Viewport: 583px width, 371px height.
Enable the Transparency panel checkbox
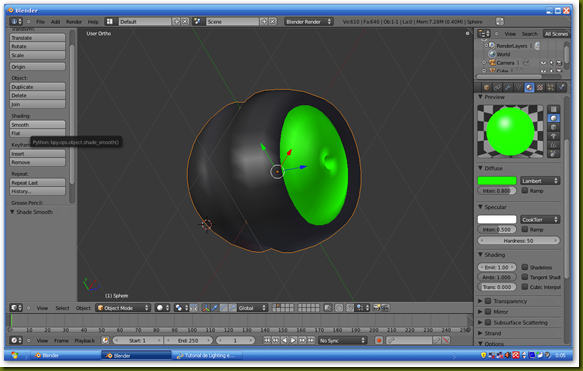coord(488,301)
